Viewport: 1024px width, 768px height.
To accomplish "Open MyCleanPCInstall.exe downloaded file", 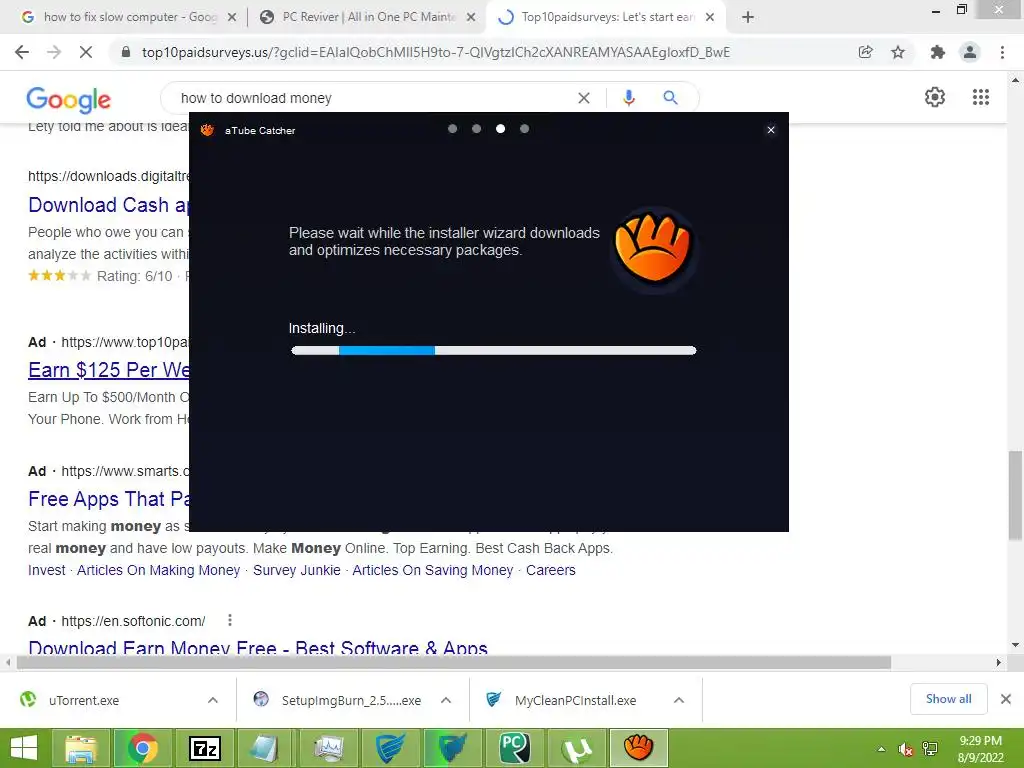I will pos(575,700).
